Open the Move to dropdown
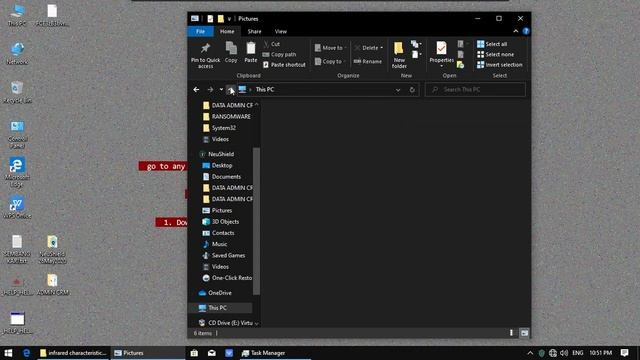The height and width of the screenshot is (360, 640). pyautogui.click(x=330, y=48)
